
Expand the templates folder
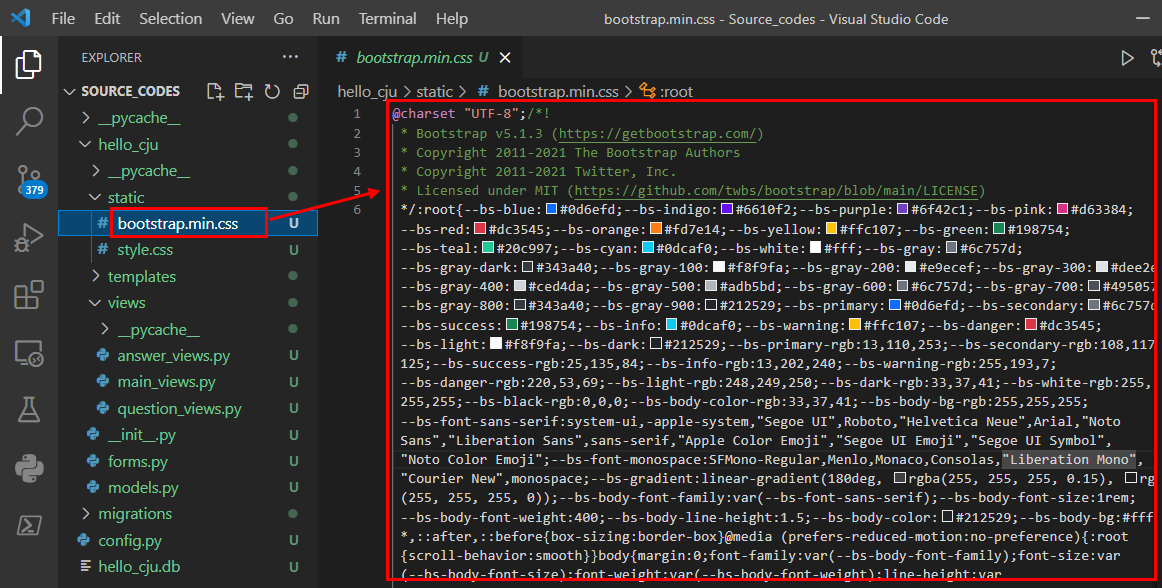click(x=96, y=276)
